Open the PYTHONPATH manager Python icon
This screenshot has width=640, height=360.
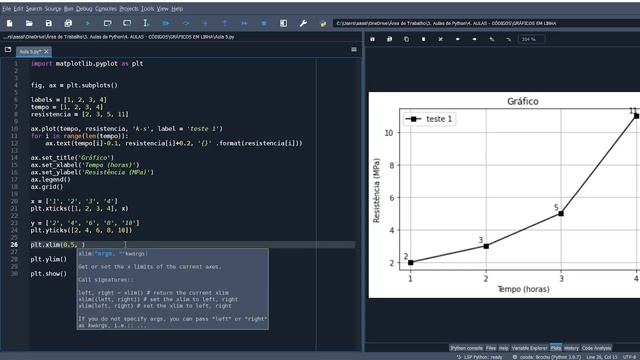pyautogui.click(x=323, y=24)
